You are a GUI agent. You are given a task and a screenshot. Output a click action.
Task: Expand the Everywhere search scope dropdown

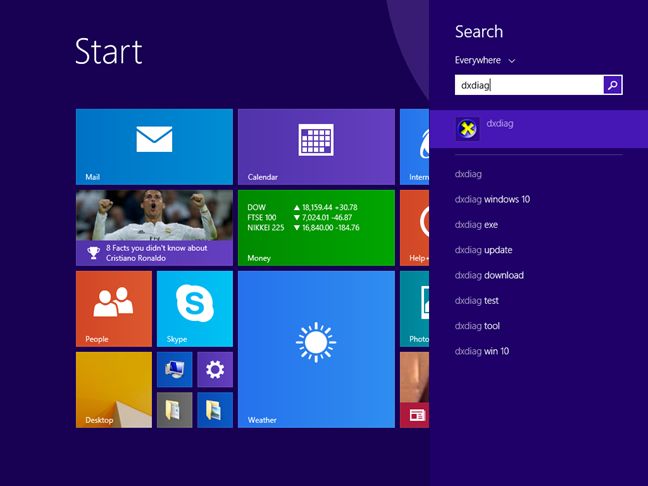(x=485, y=61)
